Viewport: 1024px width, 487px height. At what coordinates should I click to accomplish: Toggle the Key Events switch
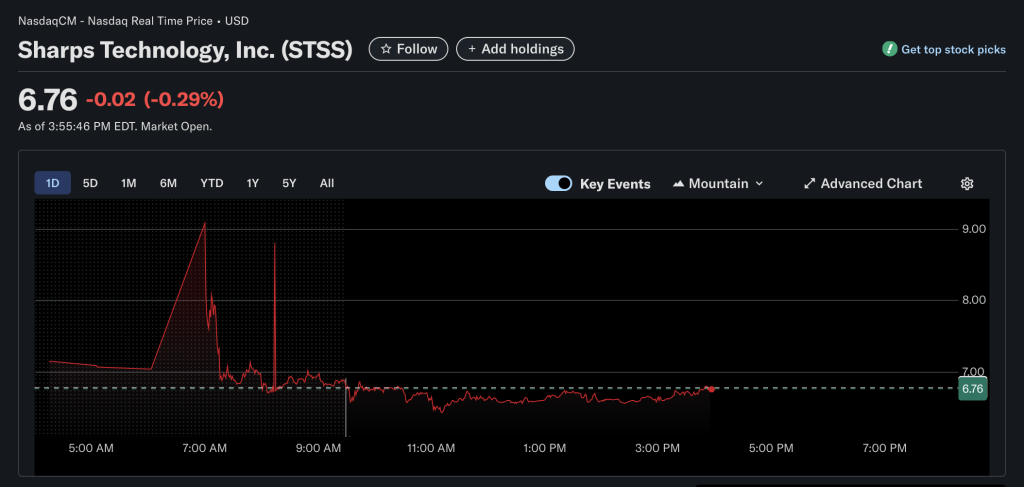coord(559,184)
